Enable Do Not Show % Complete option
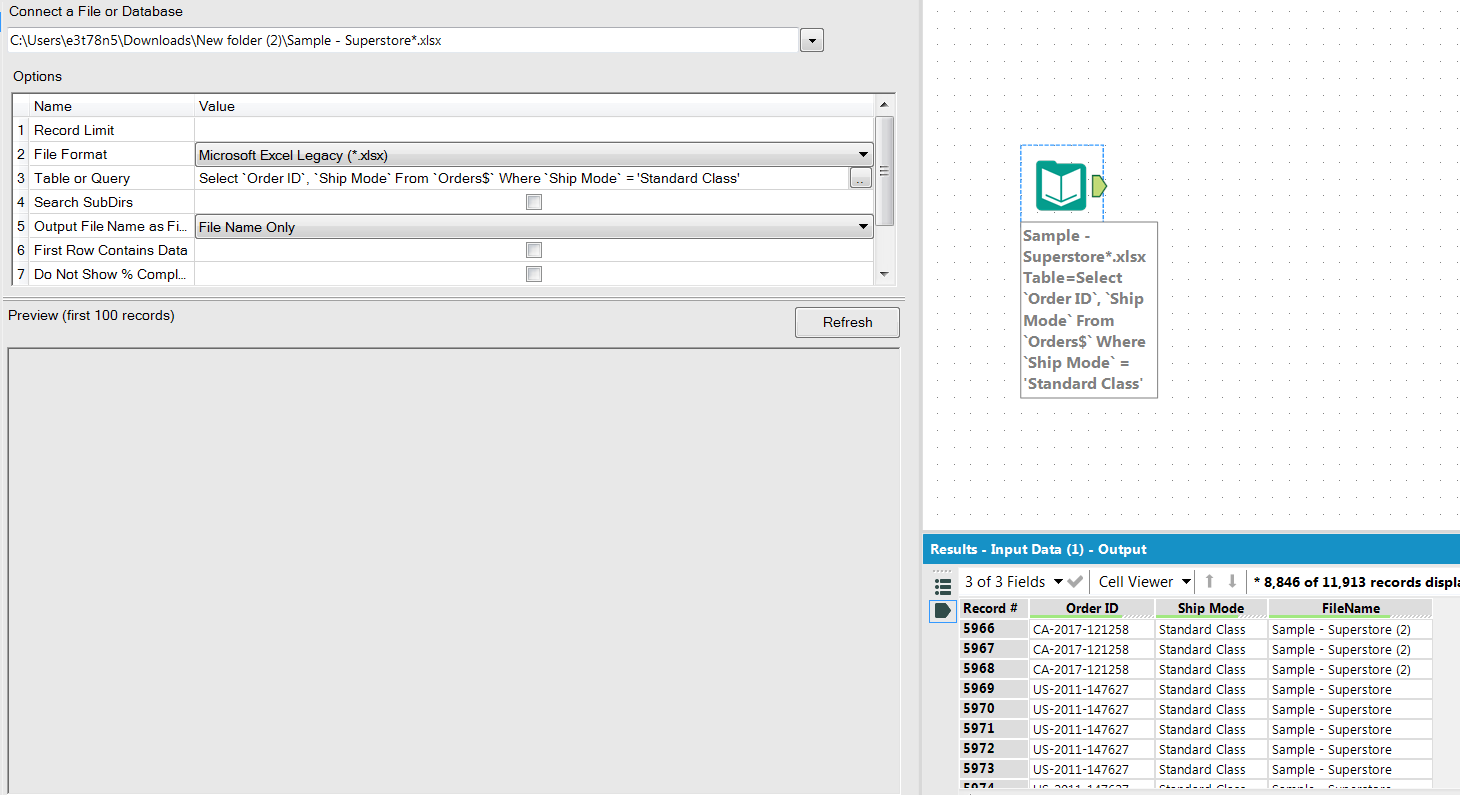This screenshot has height=795, width=1460. pos(534,273)
